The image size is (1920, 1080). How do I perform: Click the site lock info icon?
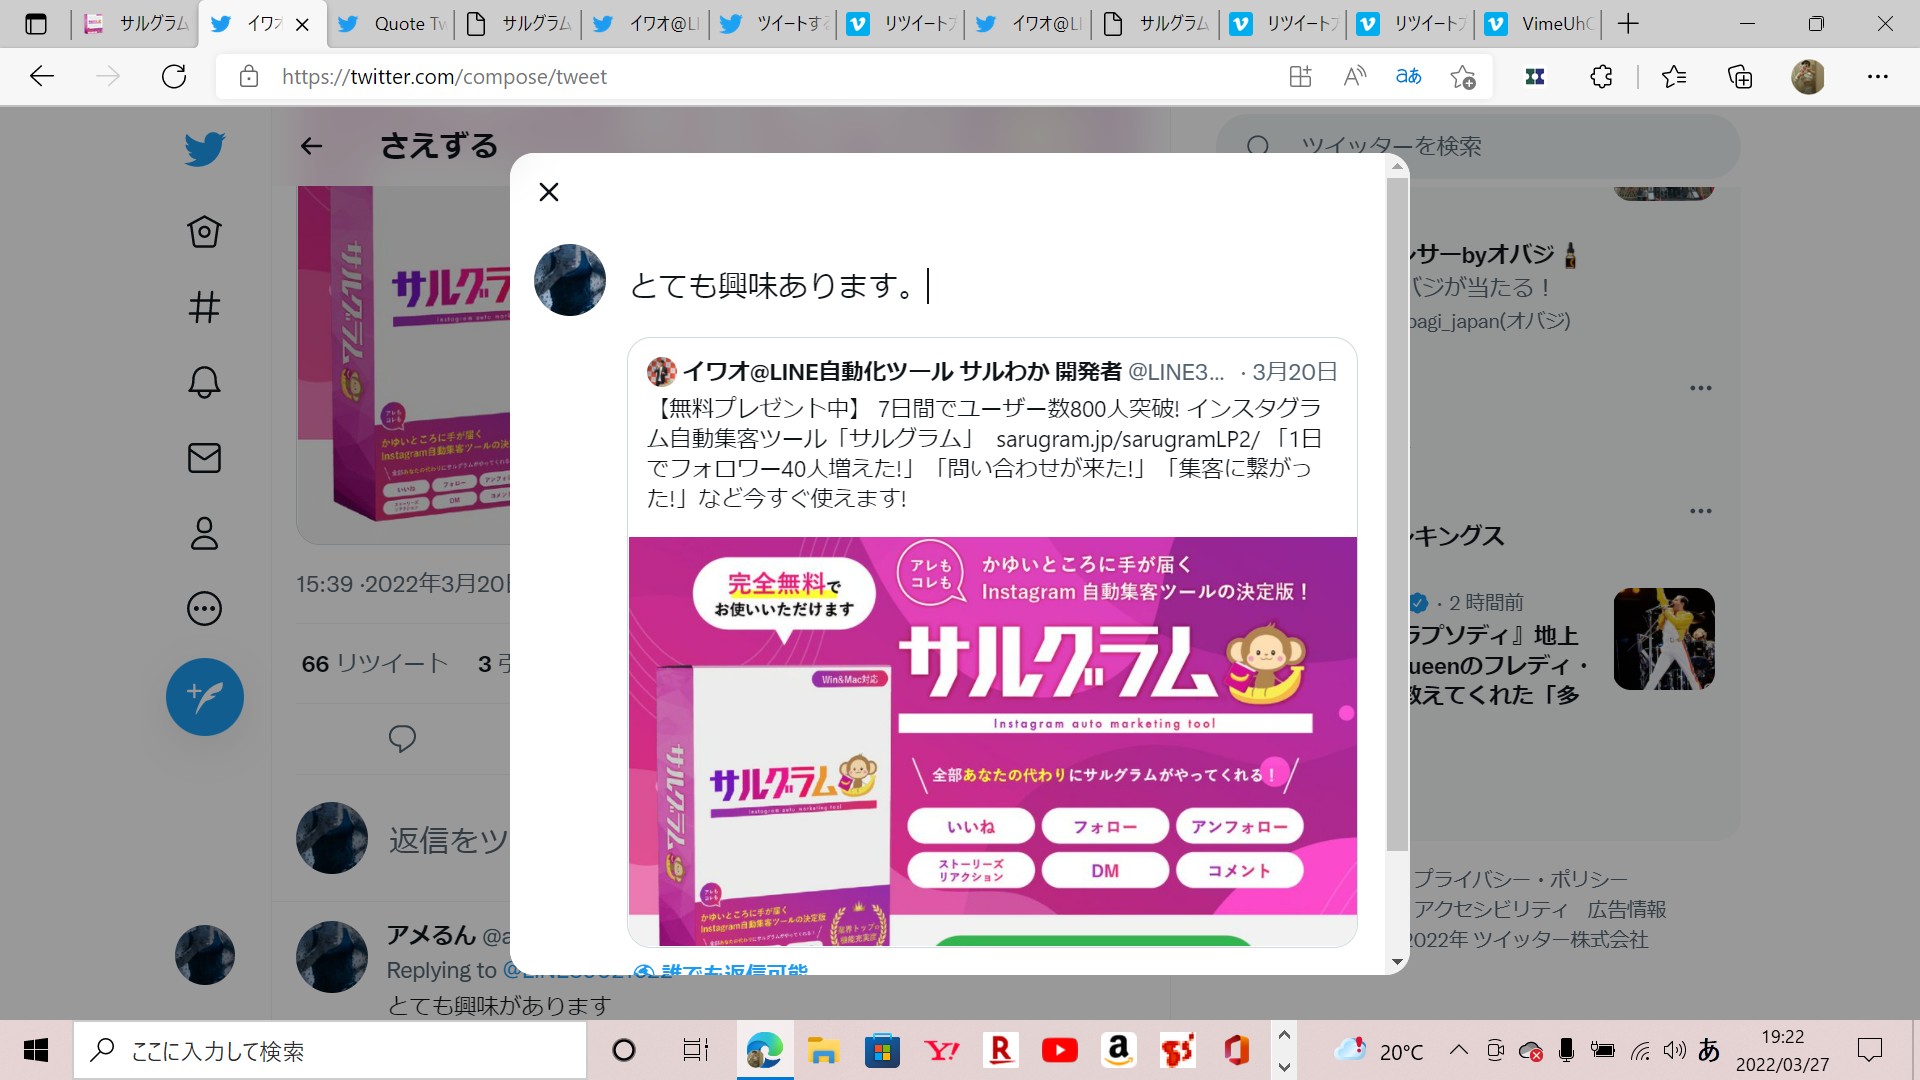pyautogui.click(x=249, y=77)
